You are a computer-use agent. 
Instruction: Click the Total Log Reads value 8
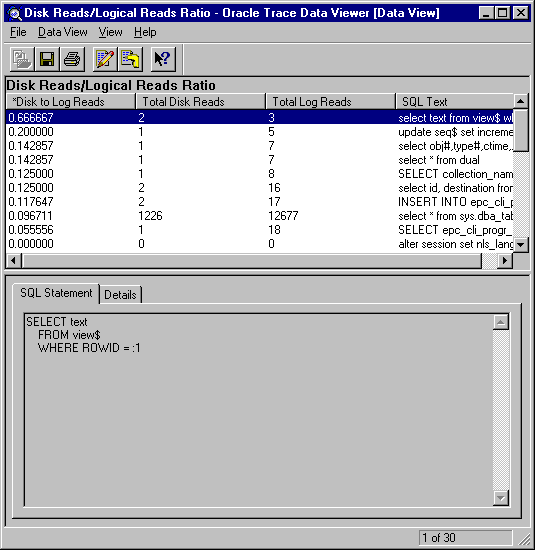coord(271,174)
